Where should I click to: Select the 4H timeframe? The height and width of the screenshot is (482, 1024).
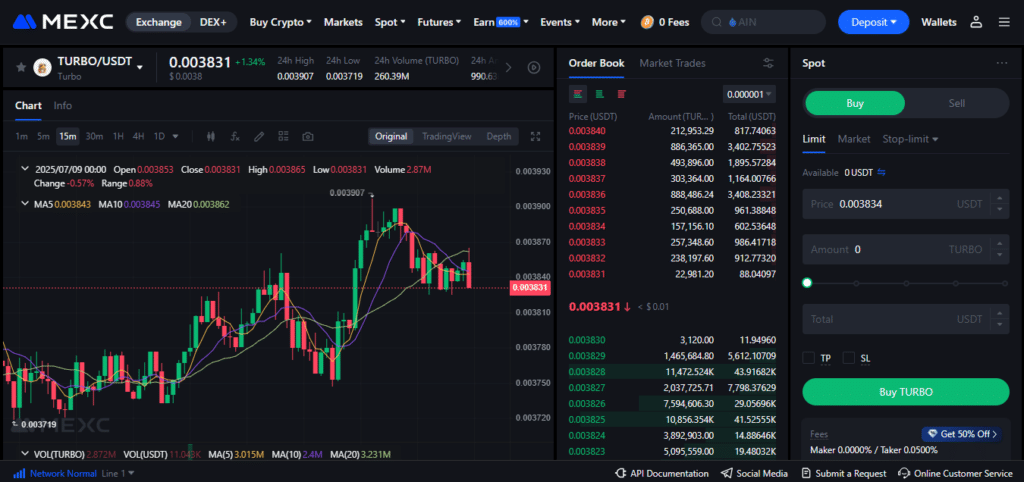point(138,137)
